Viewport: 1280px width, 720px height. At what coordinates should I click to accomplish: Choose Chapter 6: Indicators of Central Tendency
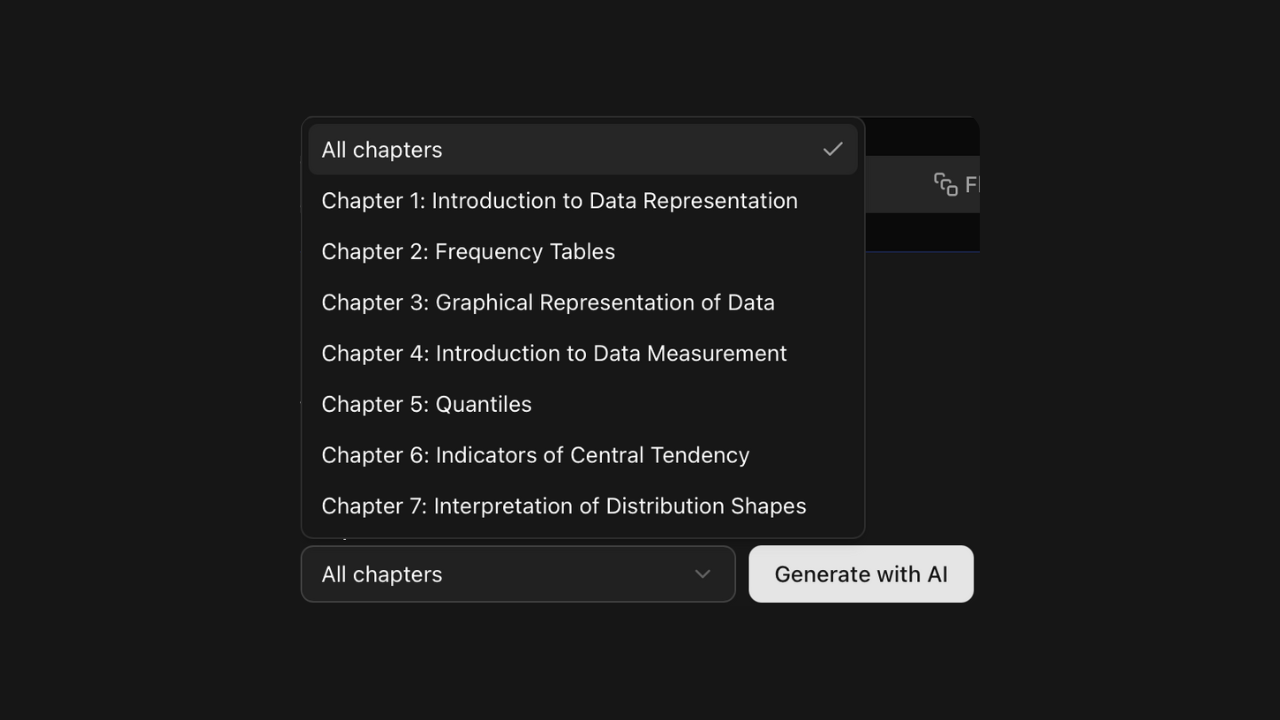point(535,455)
